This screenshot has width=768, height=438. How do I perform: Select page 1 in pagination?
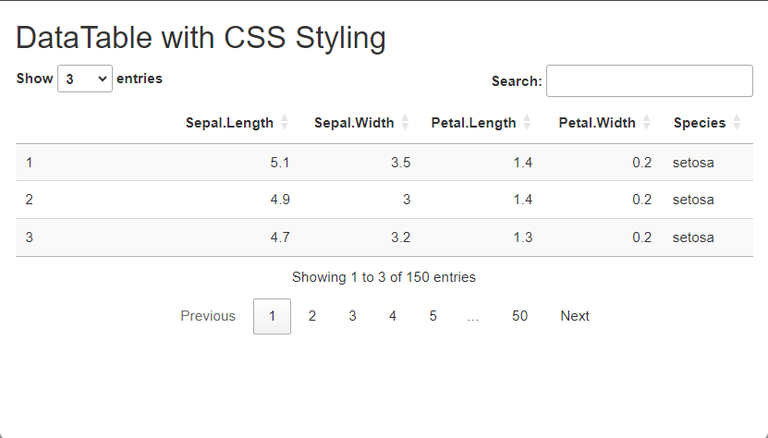click(272, 316)
